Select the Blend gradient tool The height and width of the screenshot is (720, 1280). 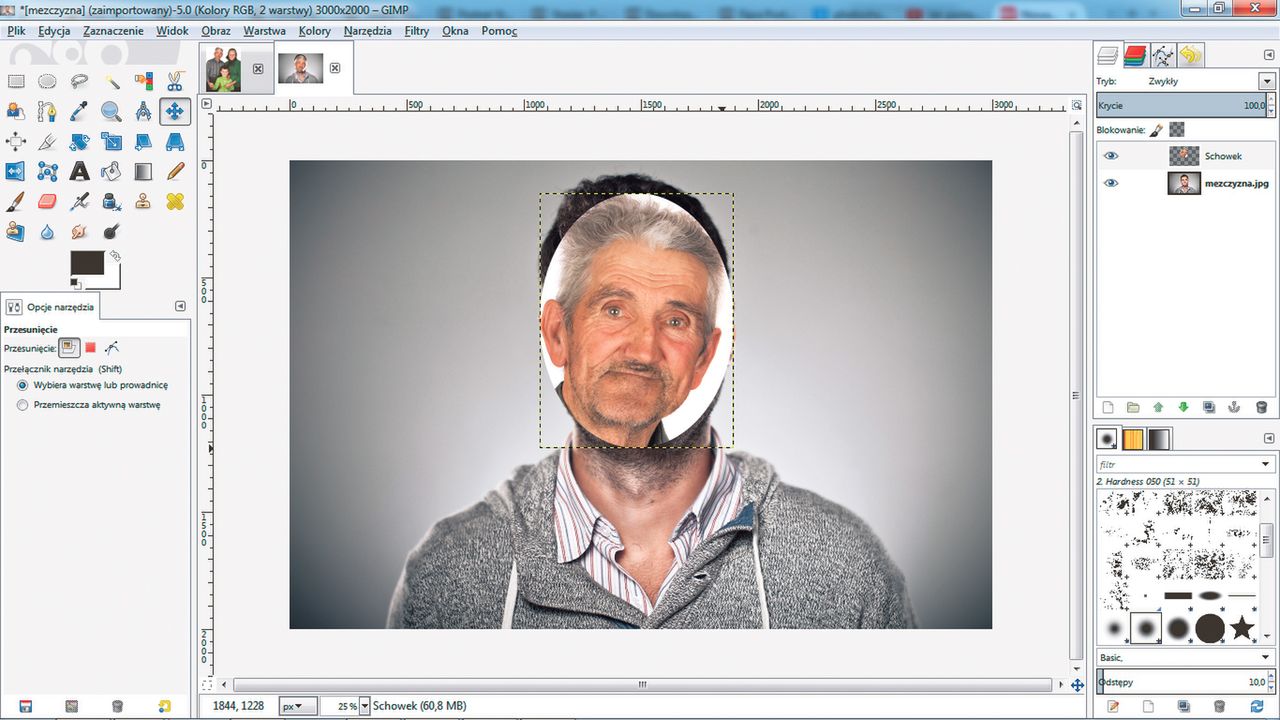click(x=143, y=171)
